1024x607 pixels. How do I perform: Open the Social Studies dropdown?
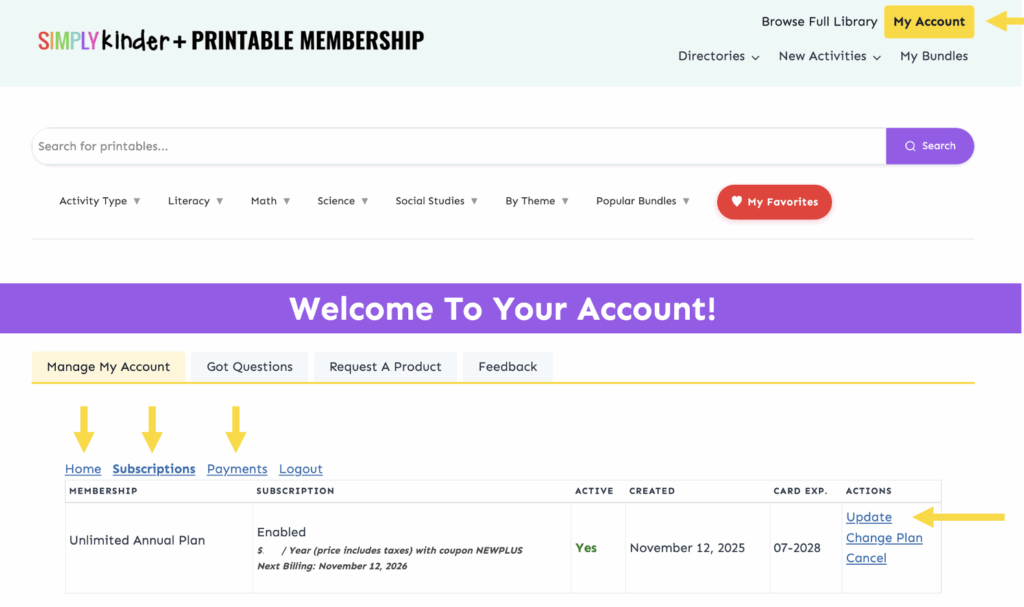pos(436,201)
